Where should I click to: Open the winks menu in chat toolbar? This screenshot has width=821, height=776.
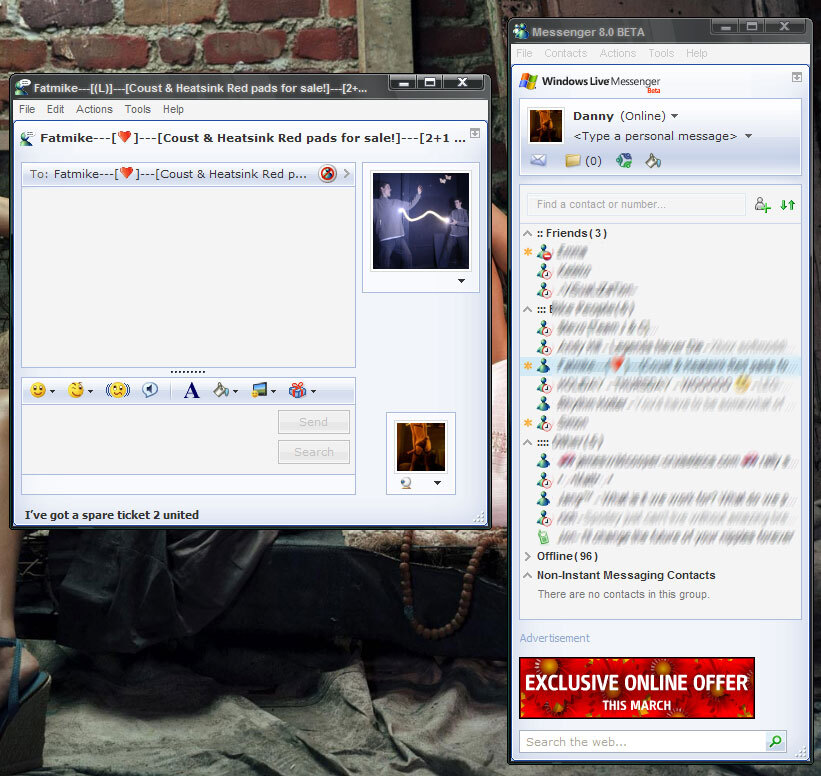tap(76, 390)
